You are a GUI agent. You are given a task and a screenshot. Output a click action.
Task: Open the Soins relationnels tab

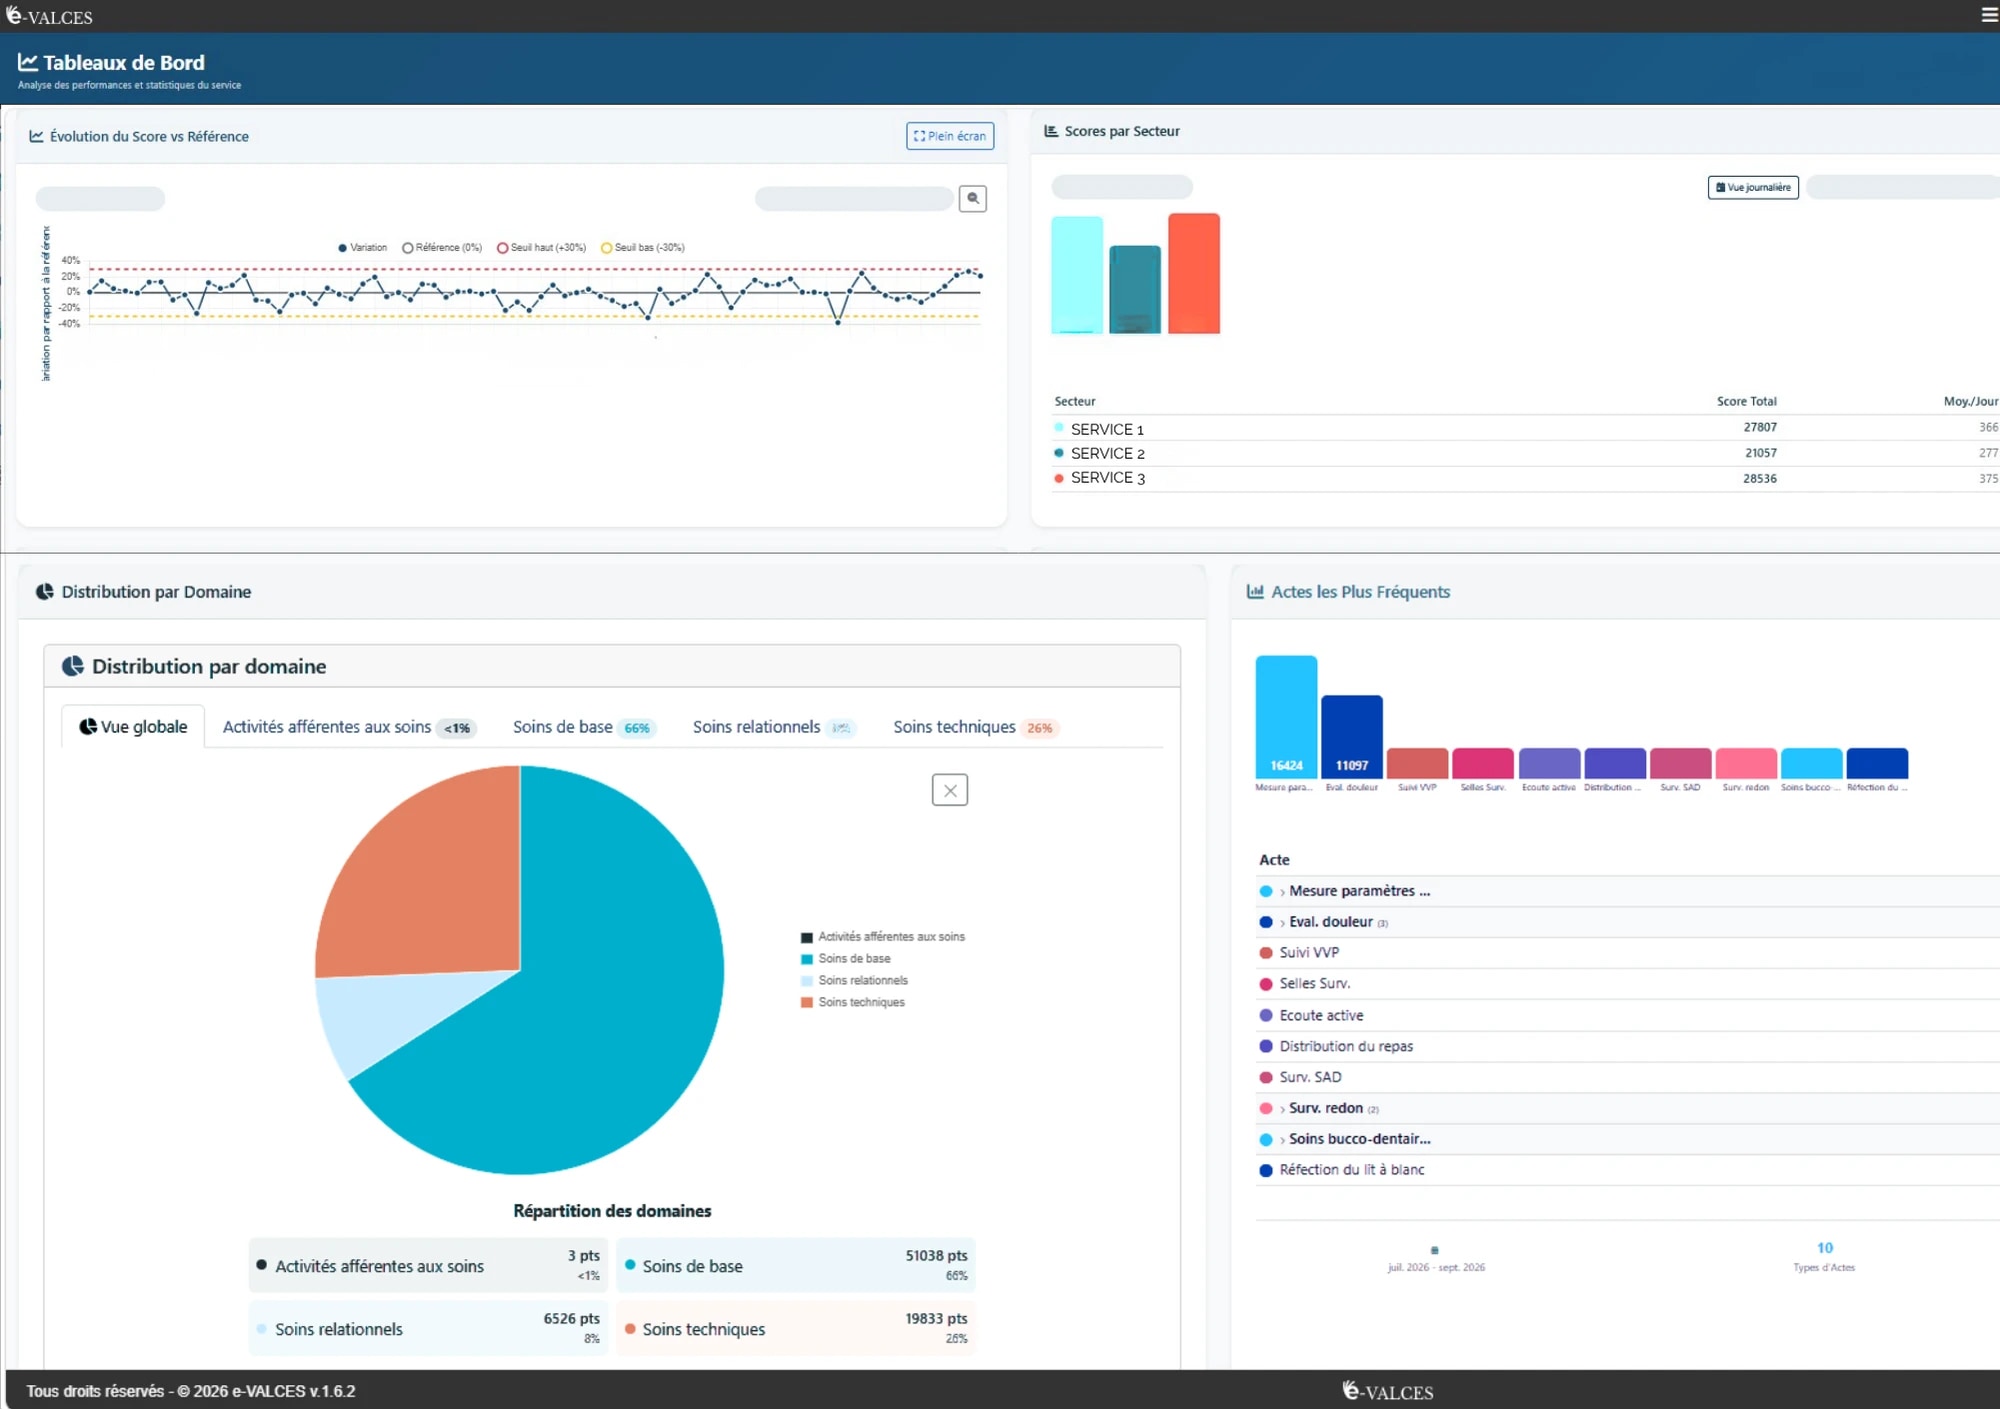(773, 727)
